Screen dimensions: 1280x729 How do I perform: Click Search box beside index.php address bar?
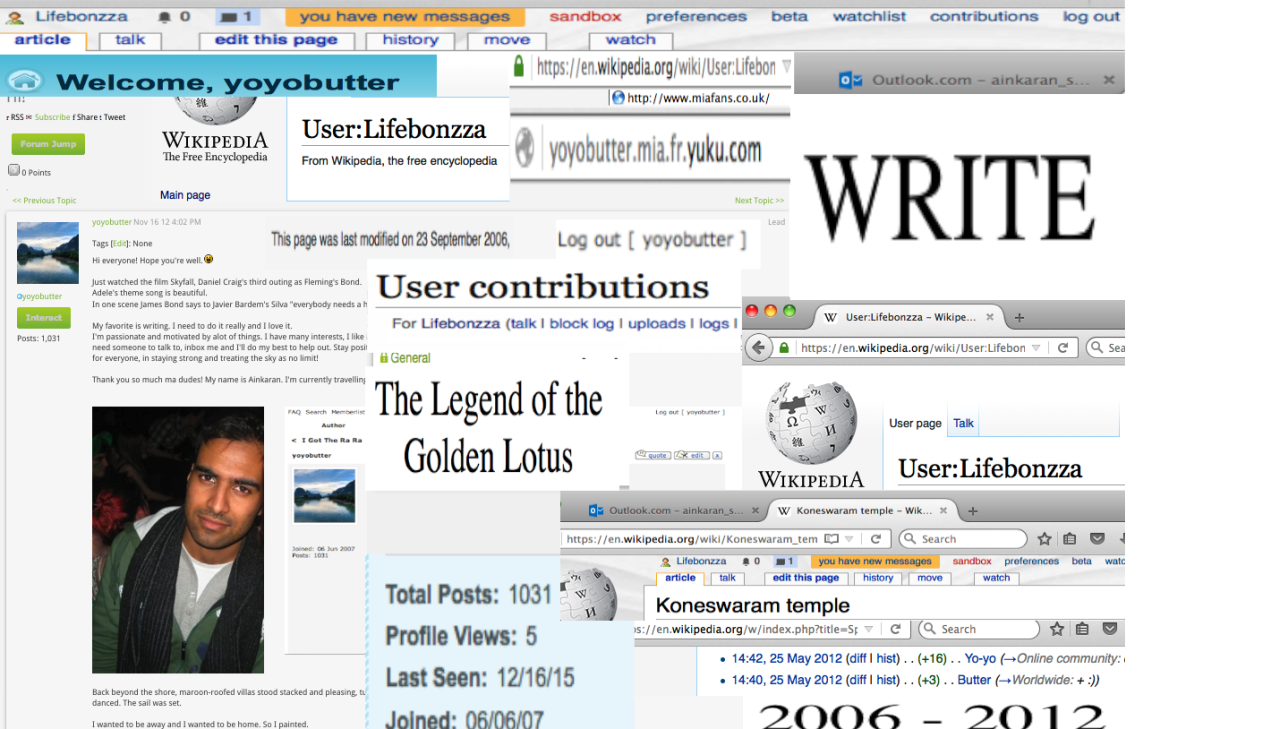(978, 629)
